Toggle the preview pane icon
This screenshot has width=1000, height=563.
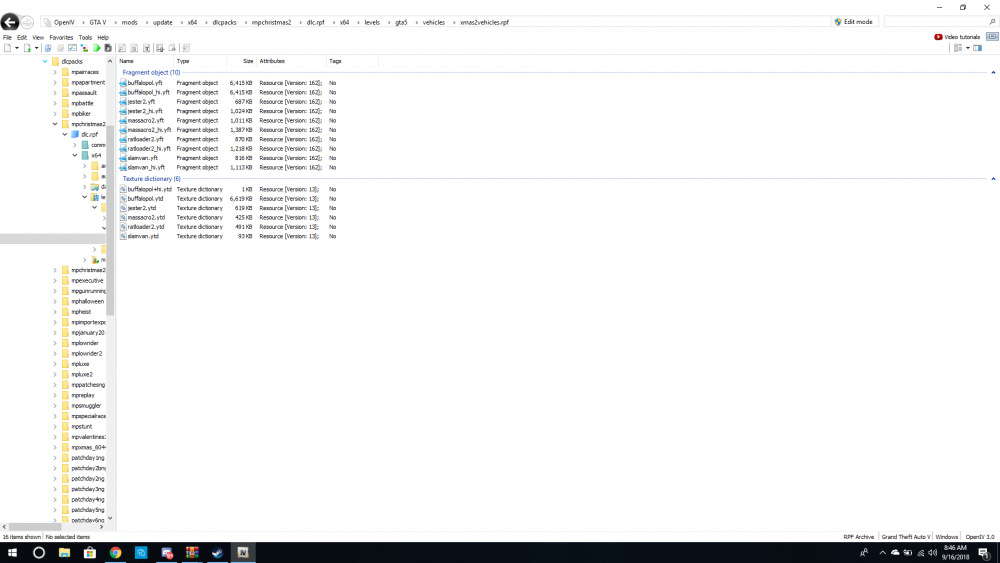click(978, 48)
